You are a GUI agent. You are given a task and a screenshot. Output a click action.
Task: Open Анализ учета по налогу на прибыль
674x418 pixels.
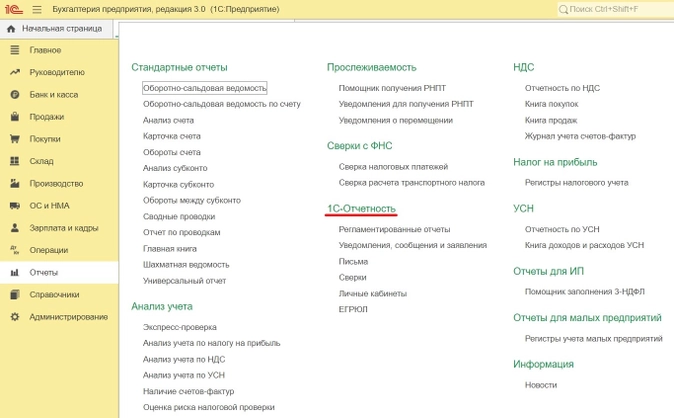click(x=211, y=343)
